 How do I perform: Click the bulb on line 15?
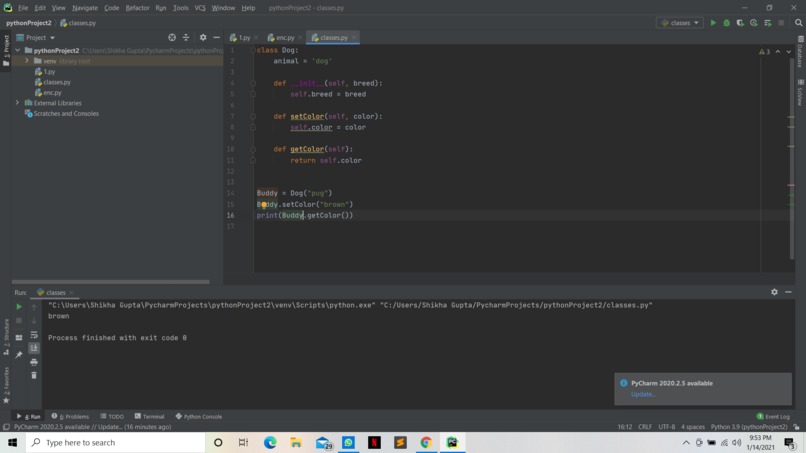(x=264, y=205)
